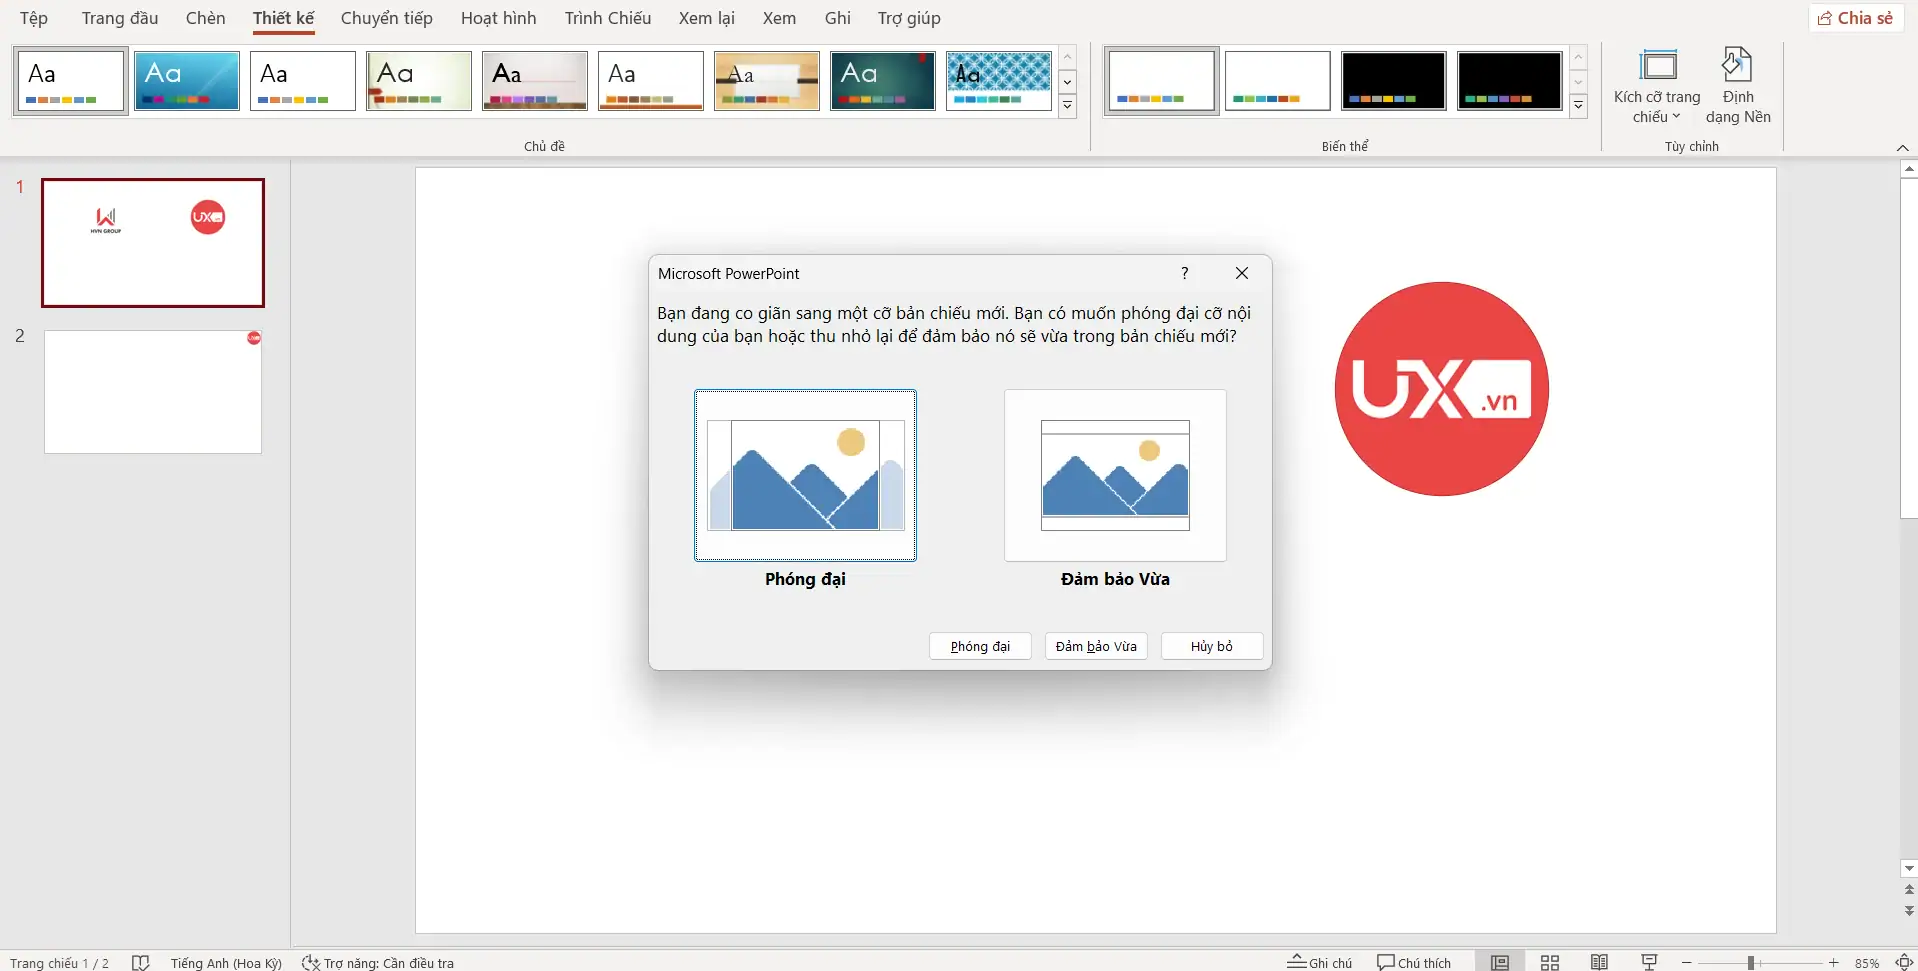This screenshot has height=971, width=1918.
Task: Open Kích cỡ trang chiếu dropdown
Action: [1657, 86]
